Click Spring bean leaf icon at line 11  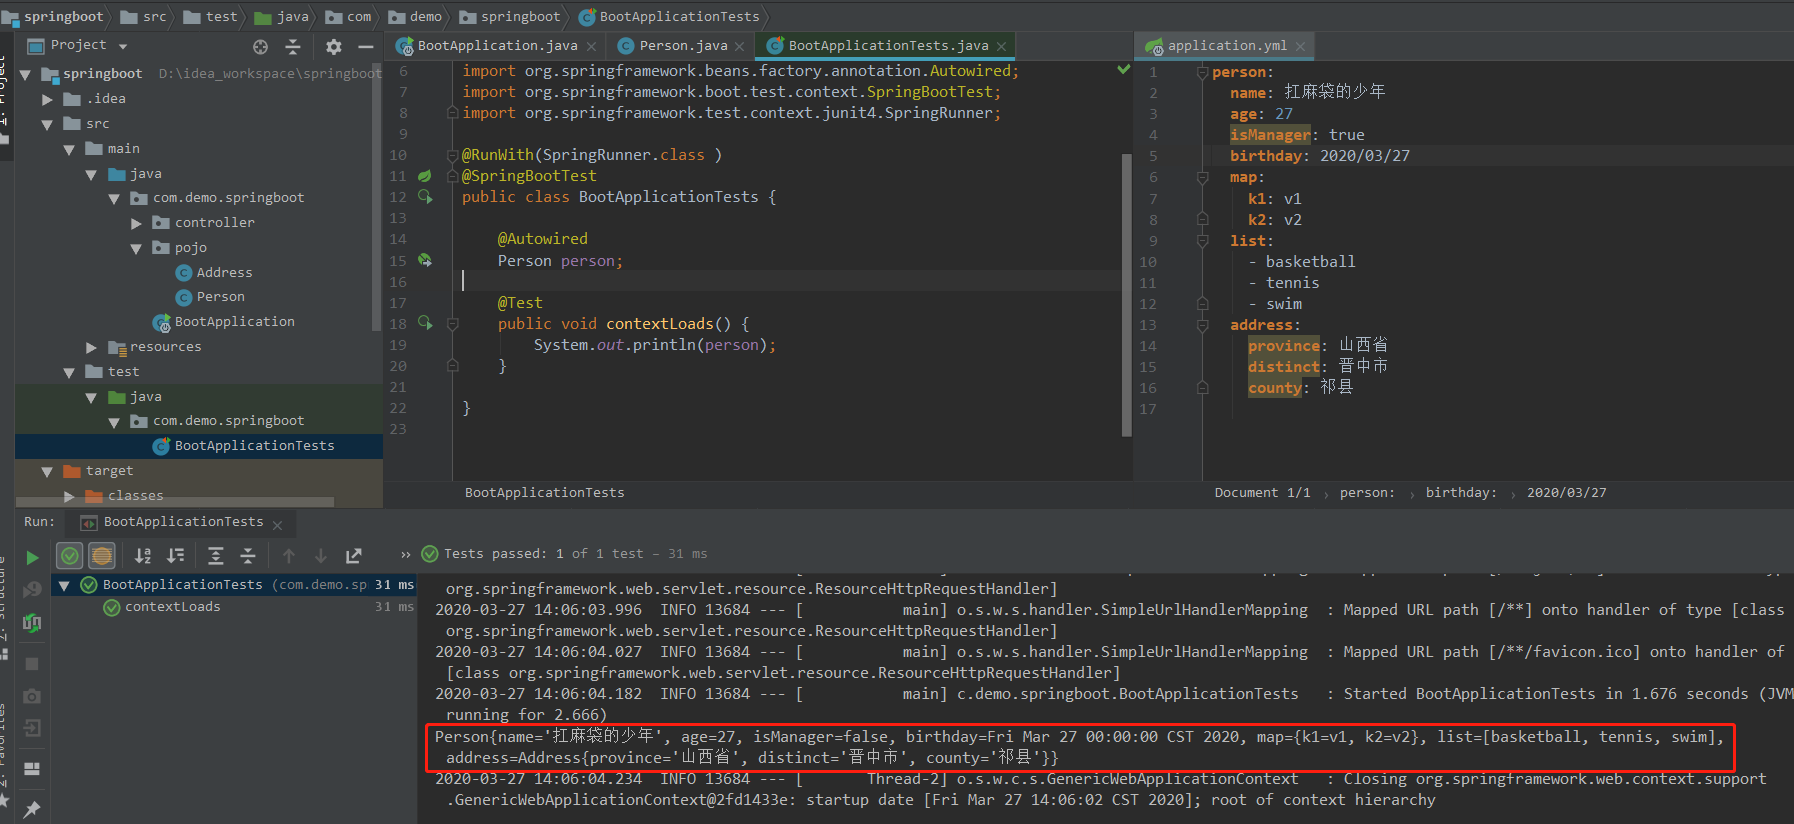tap(425, 176)
